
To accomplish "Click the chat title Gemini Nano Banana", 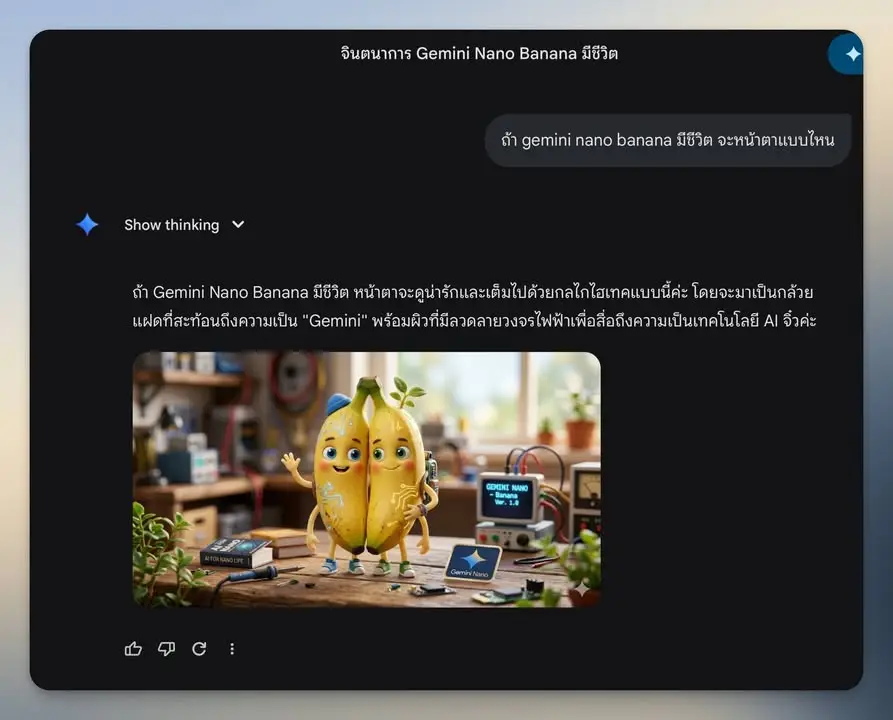I will point(479,54).
